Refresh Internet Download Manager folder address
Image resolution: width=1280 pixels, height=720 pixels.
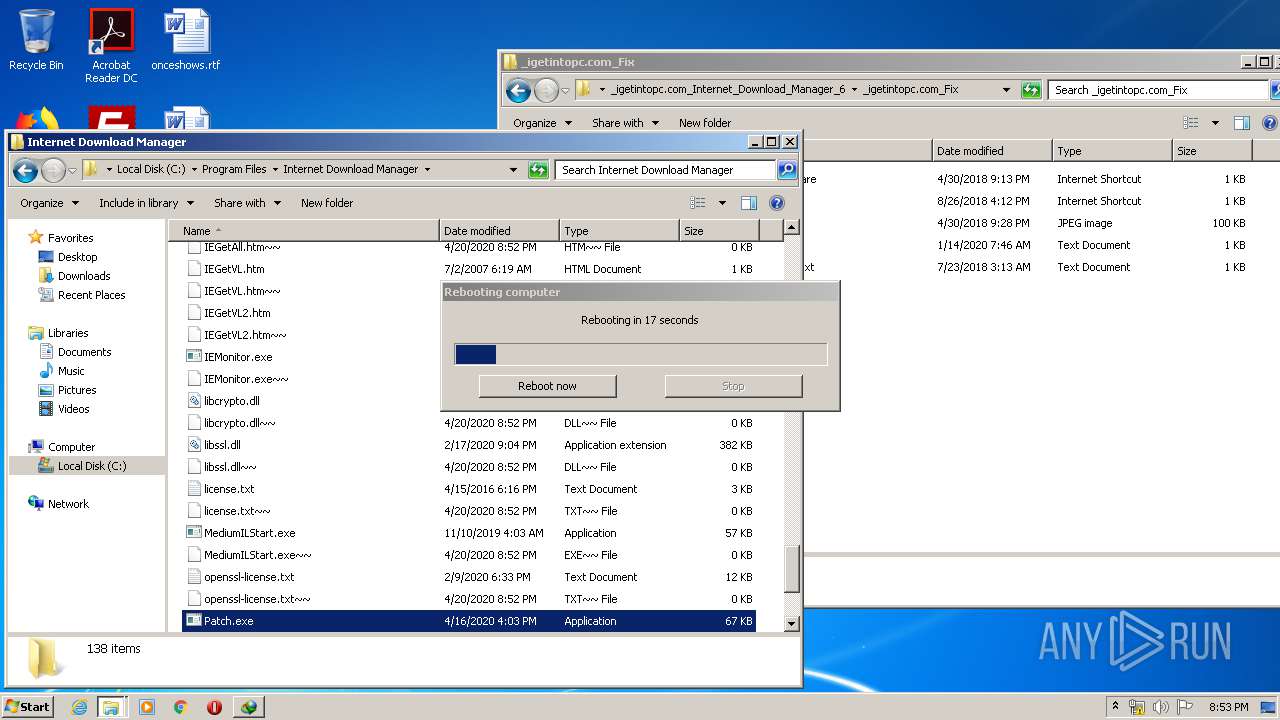pyautogui.click(x=538, y=170)
